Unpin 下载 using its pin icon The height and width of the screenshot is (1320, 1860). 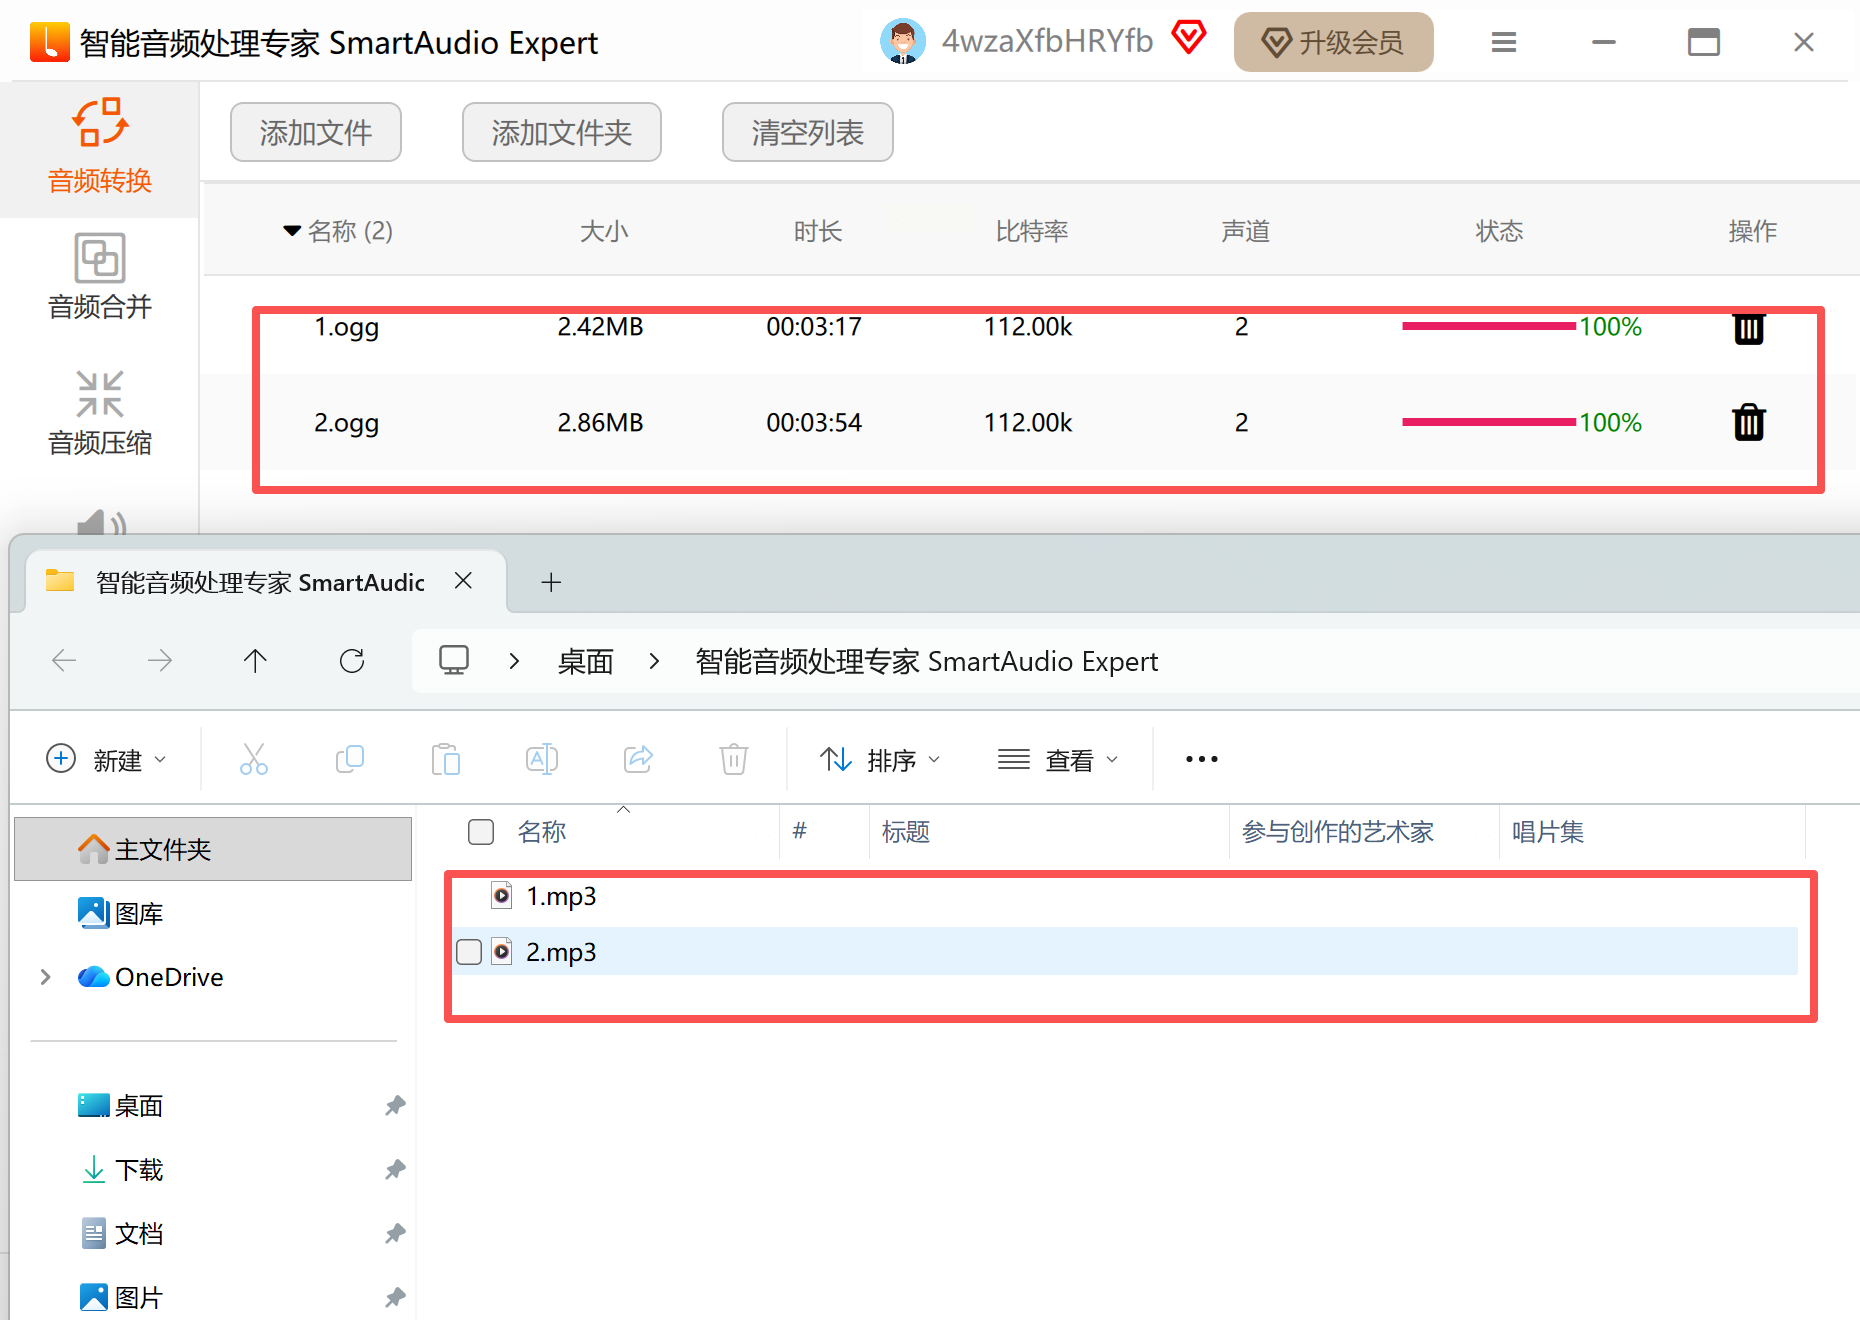[395, 1169]
